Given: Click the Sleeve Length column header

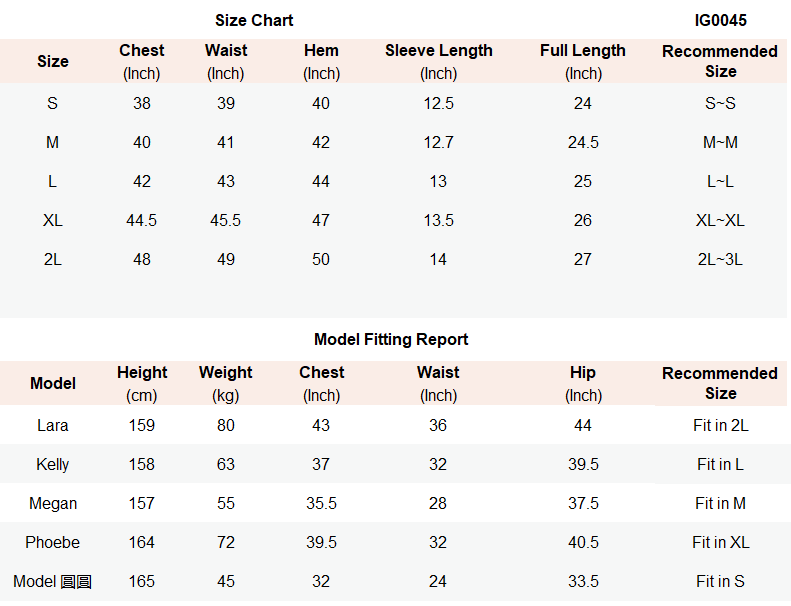Looking at the screenshot, I should (438, 62).
